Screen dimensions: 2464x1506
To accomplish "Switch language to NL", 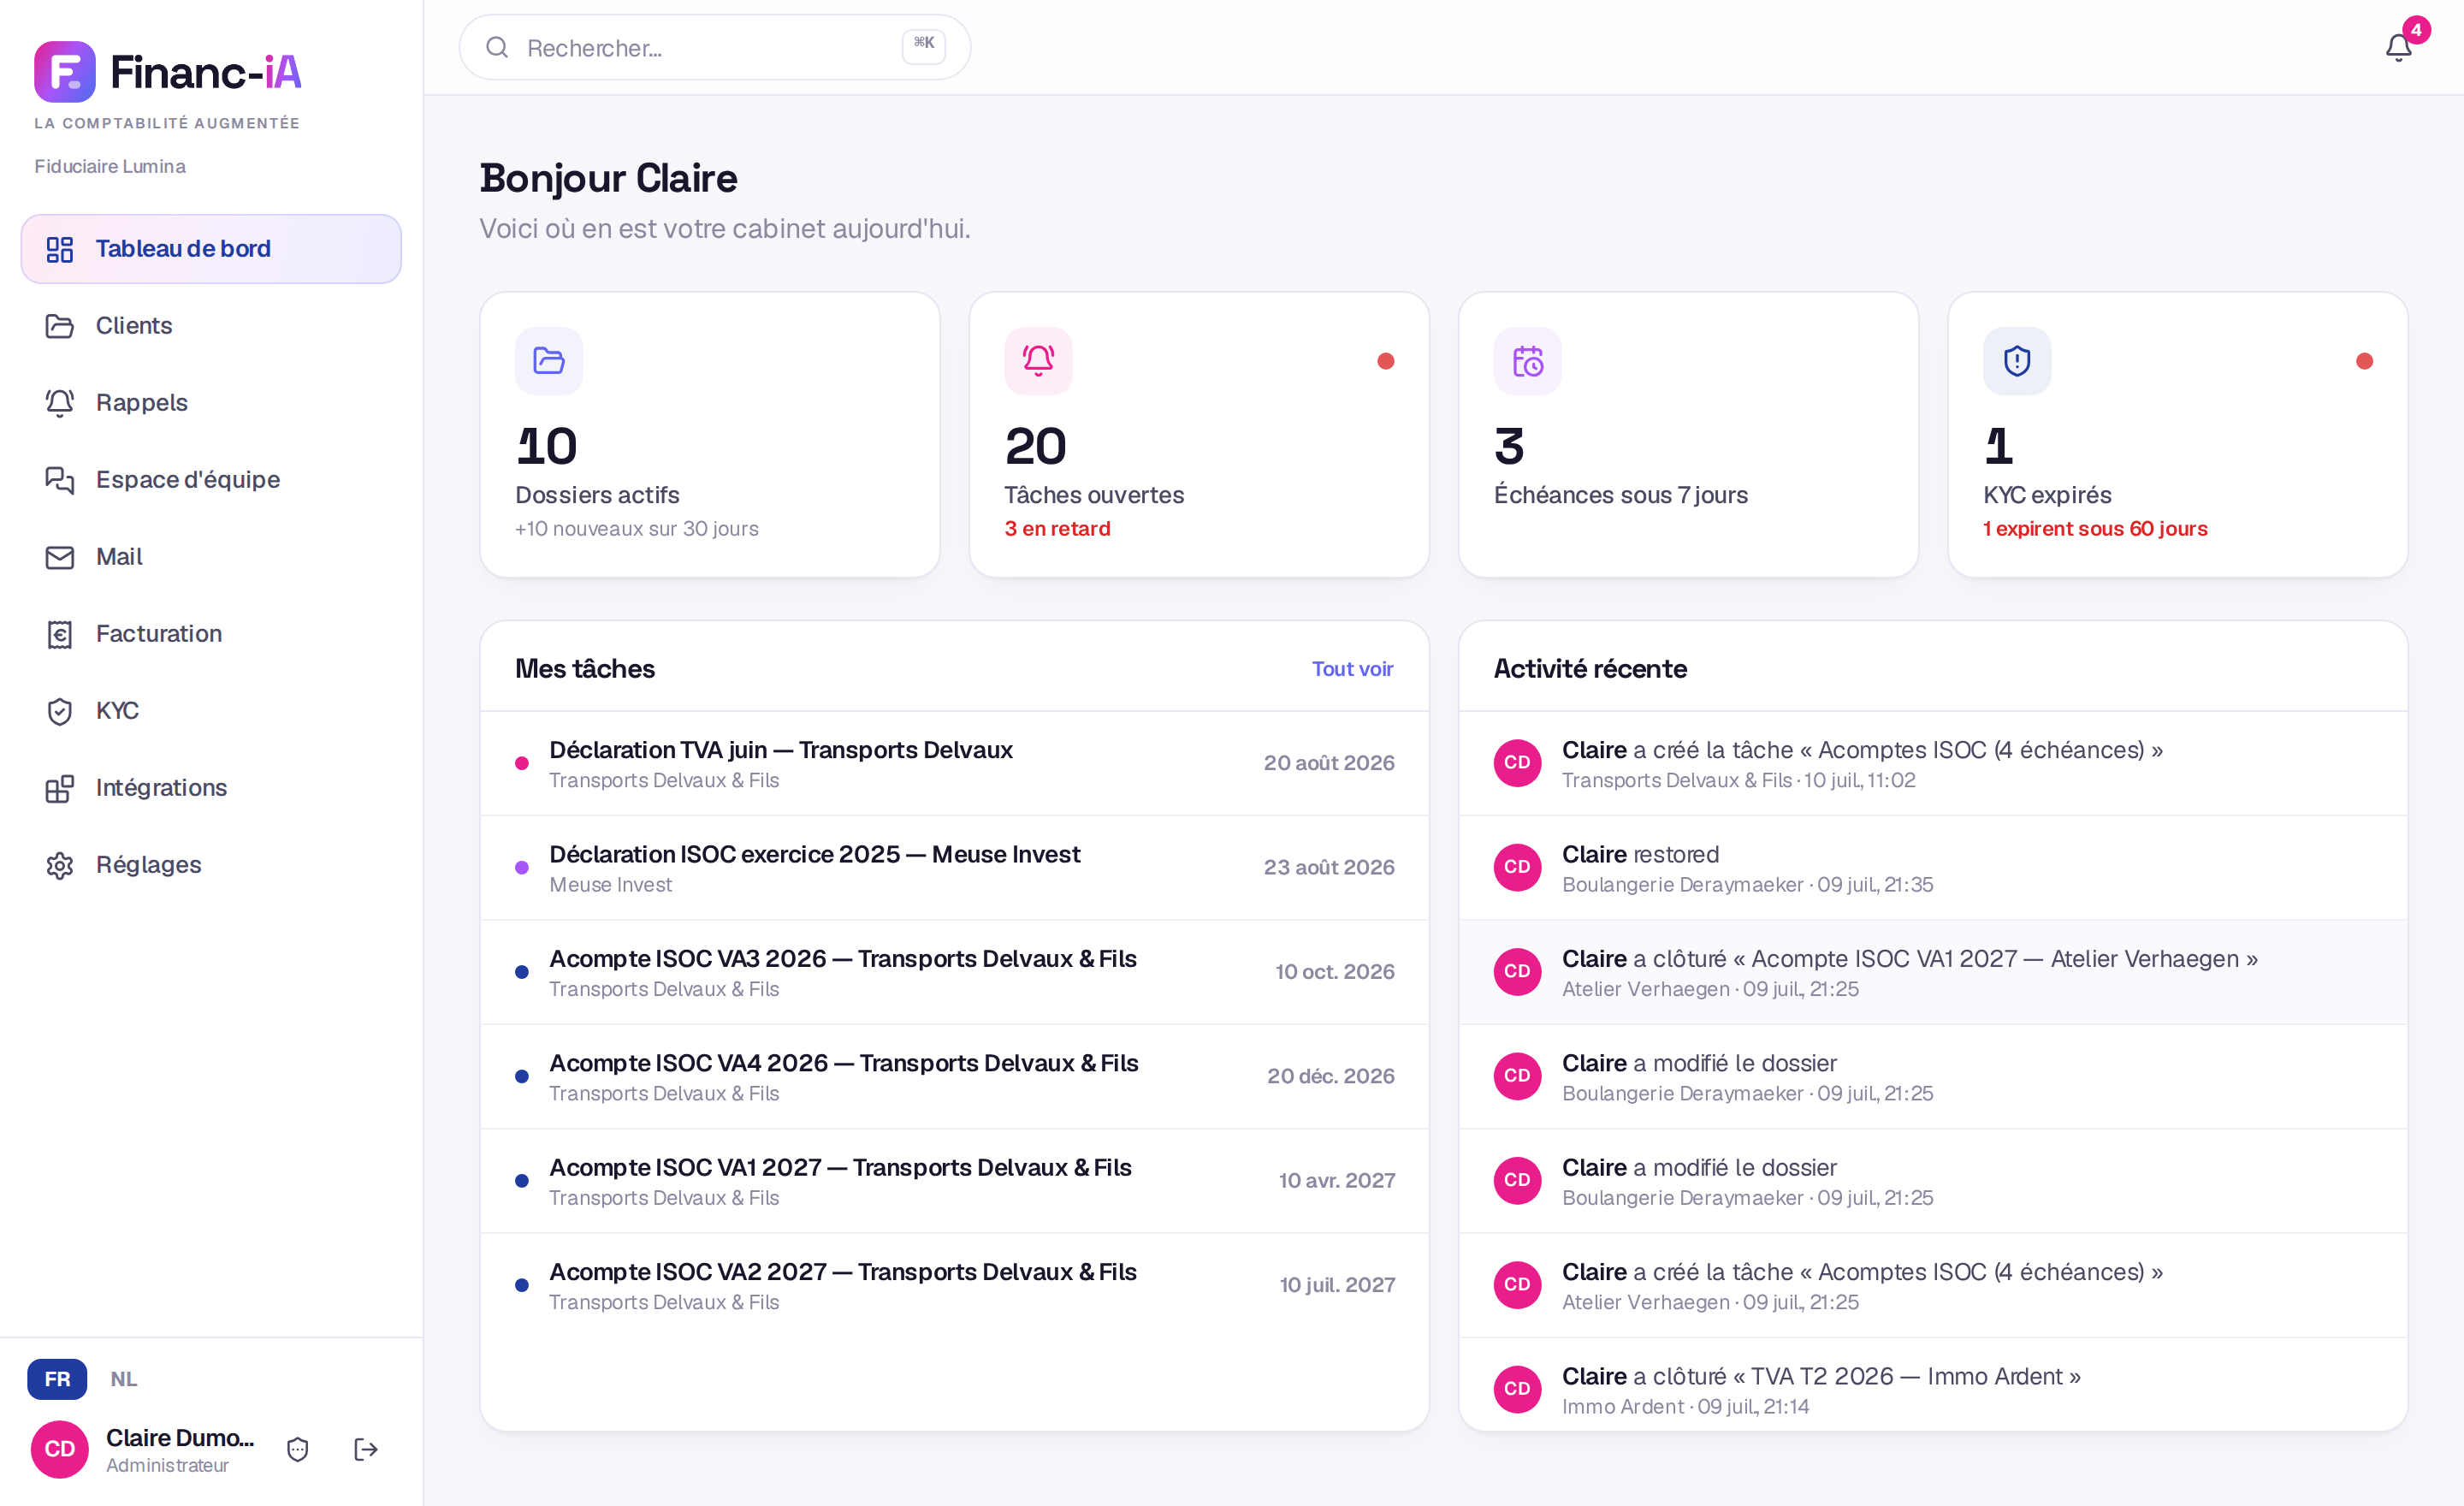I will coord(124,1379).
